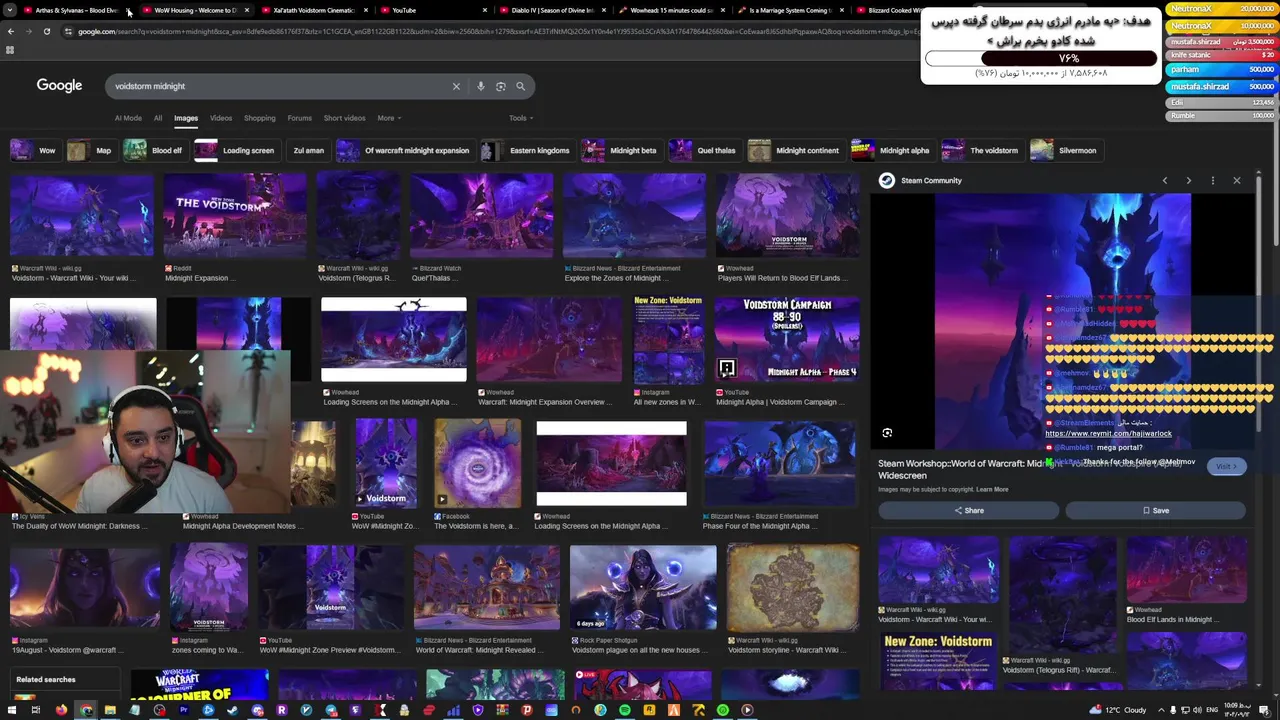1280x720 pixels.
Task: Switch to the Shopping tab
Action: click(x=259, y=118)
